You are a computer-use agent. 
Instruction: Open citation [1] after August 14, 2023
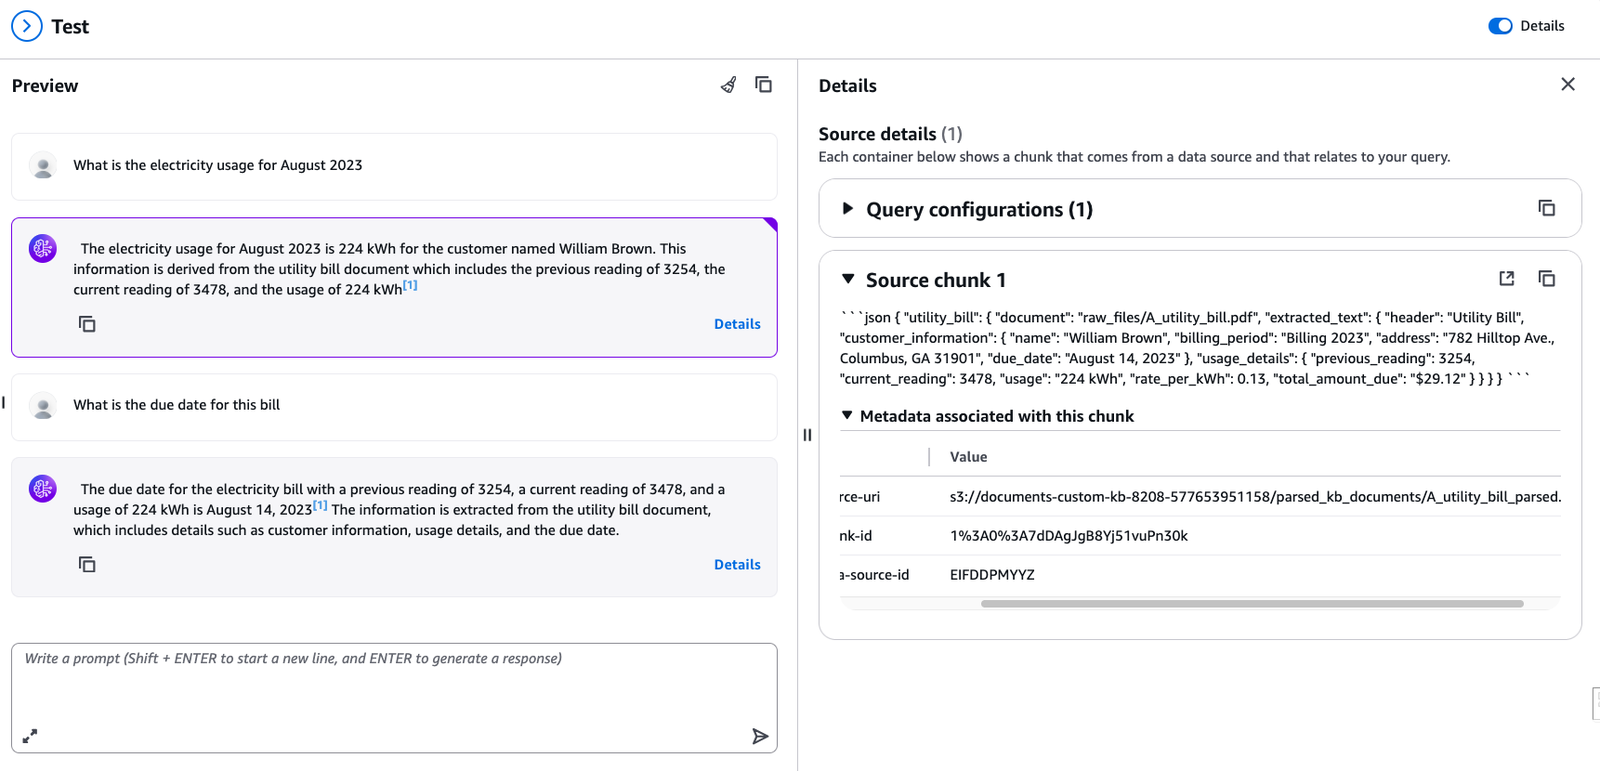click(320, 506)
